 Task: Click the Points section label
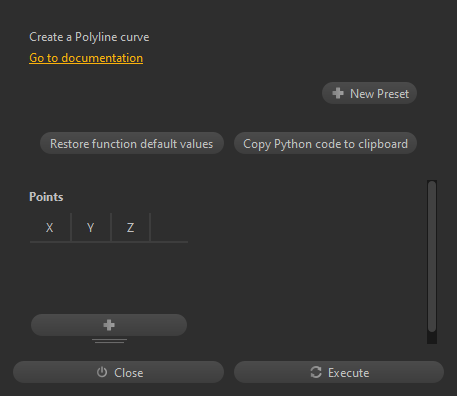point(46,197)
